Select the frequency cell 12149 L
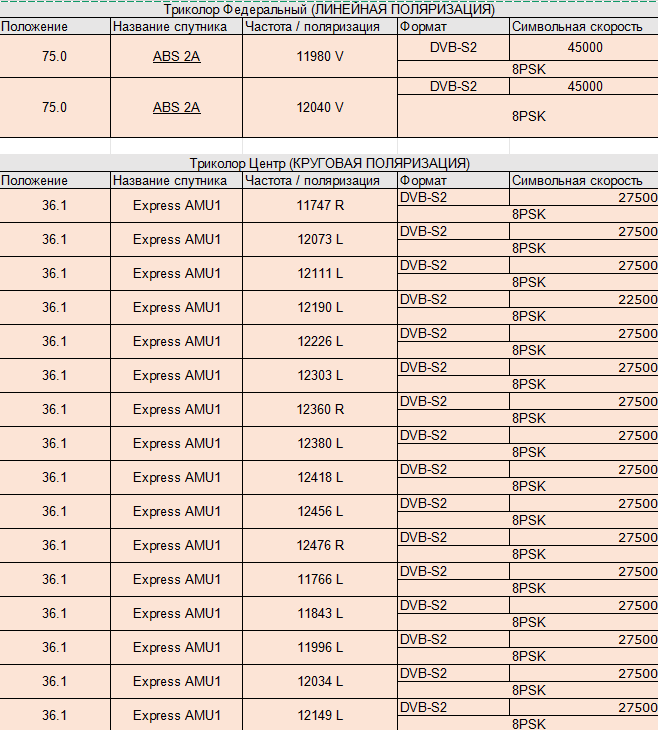 click(x=320, y=715)
